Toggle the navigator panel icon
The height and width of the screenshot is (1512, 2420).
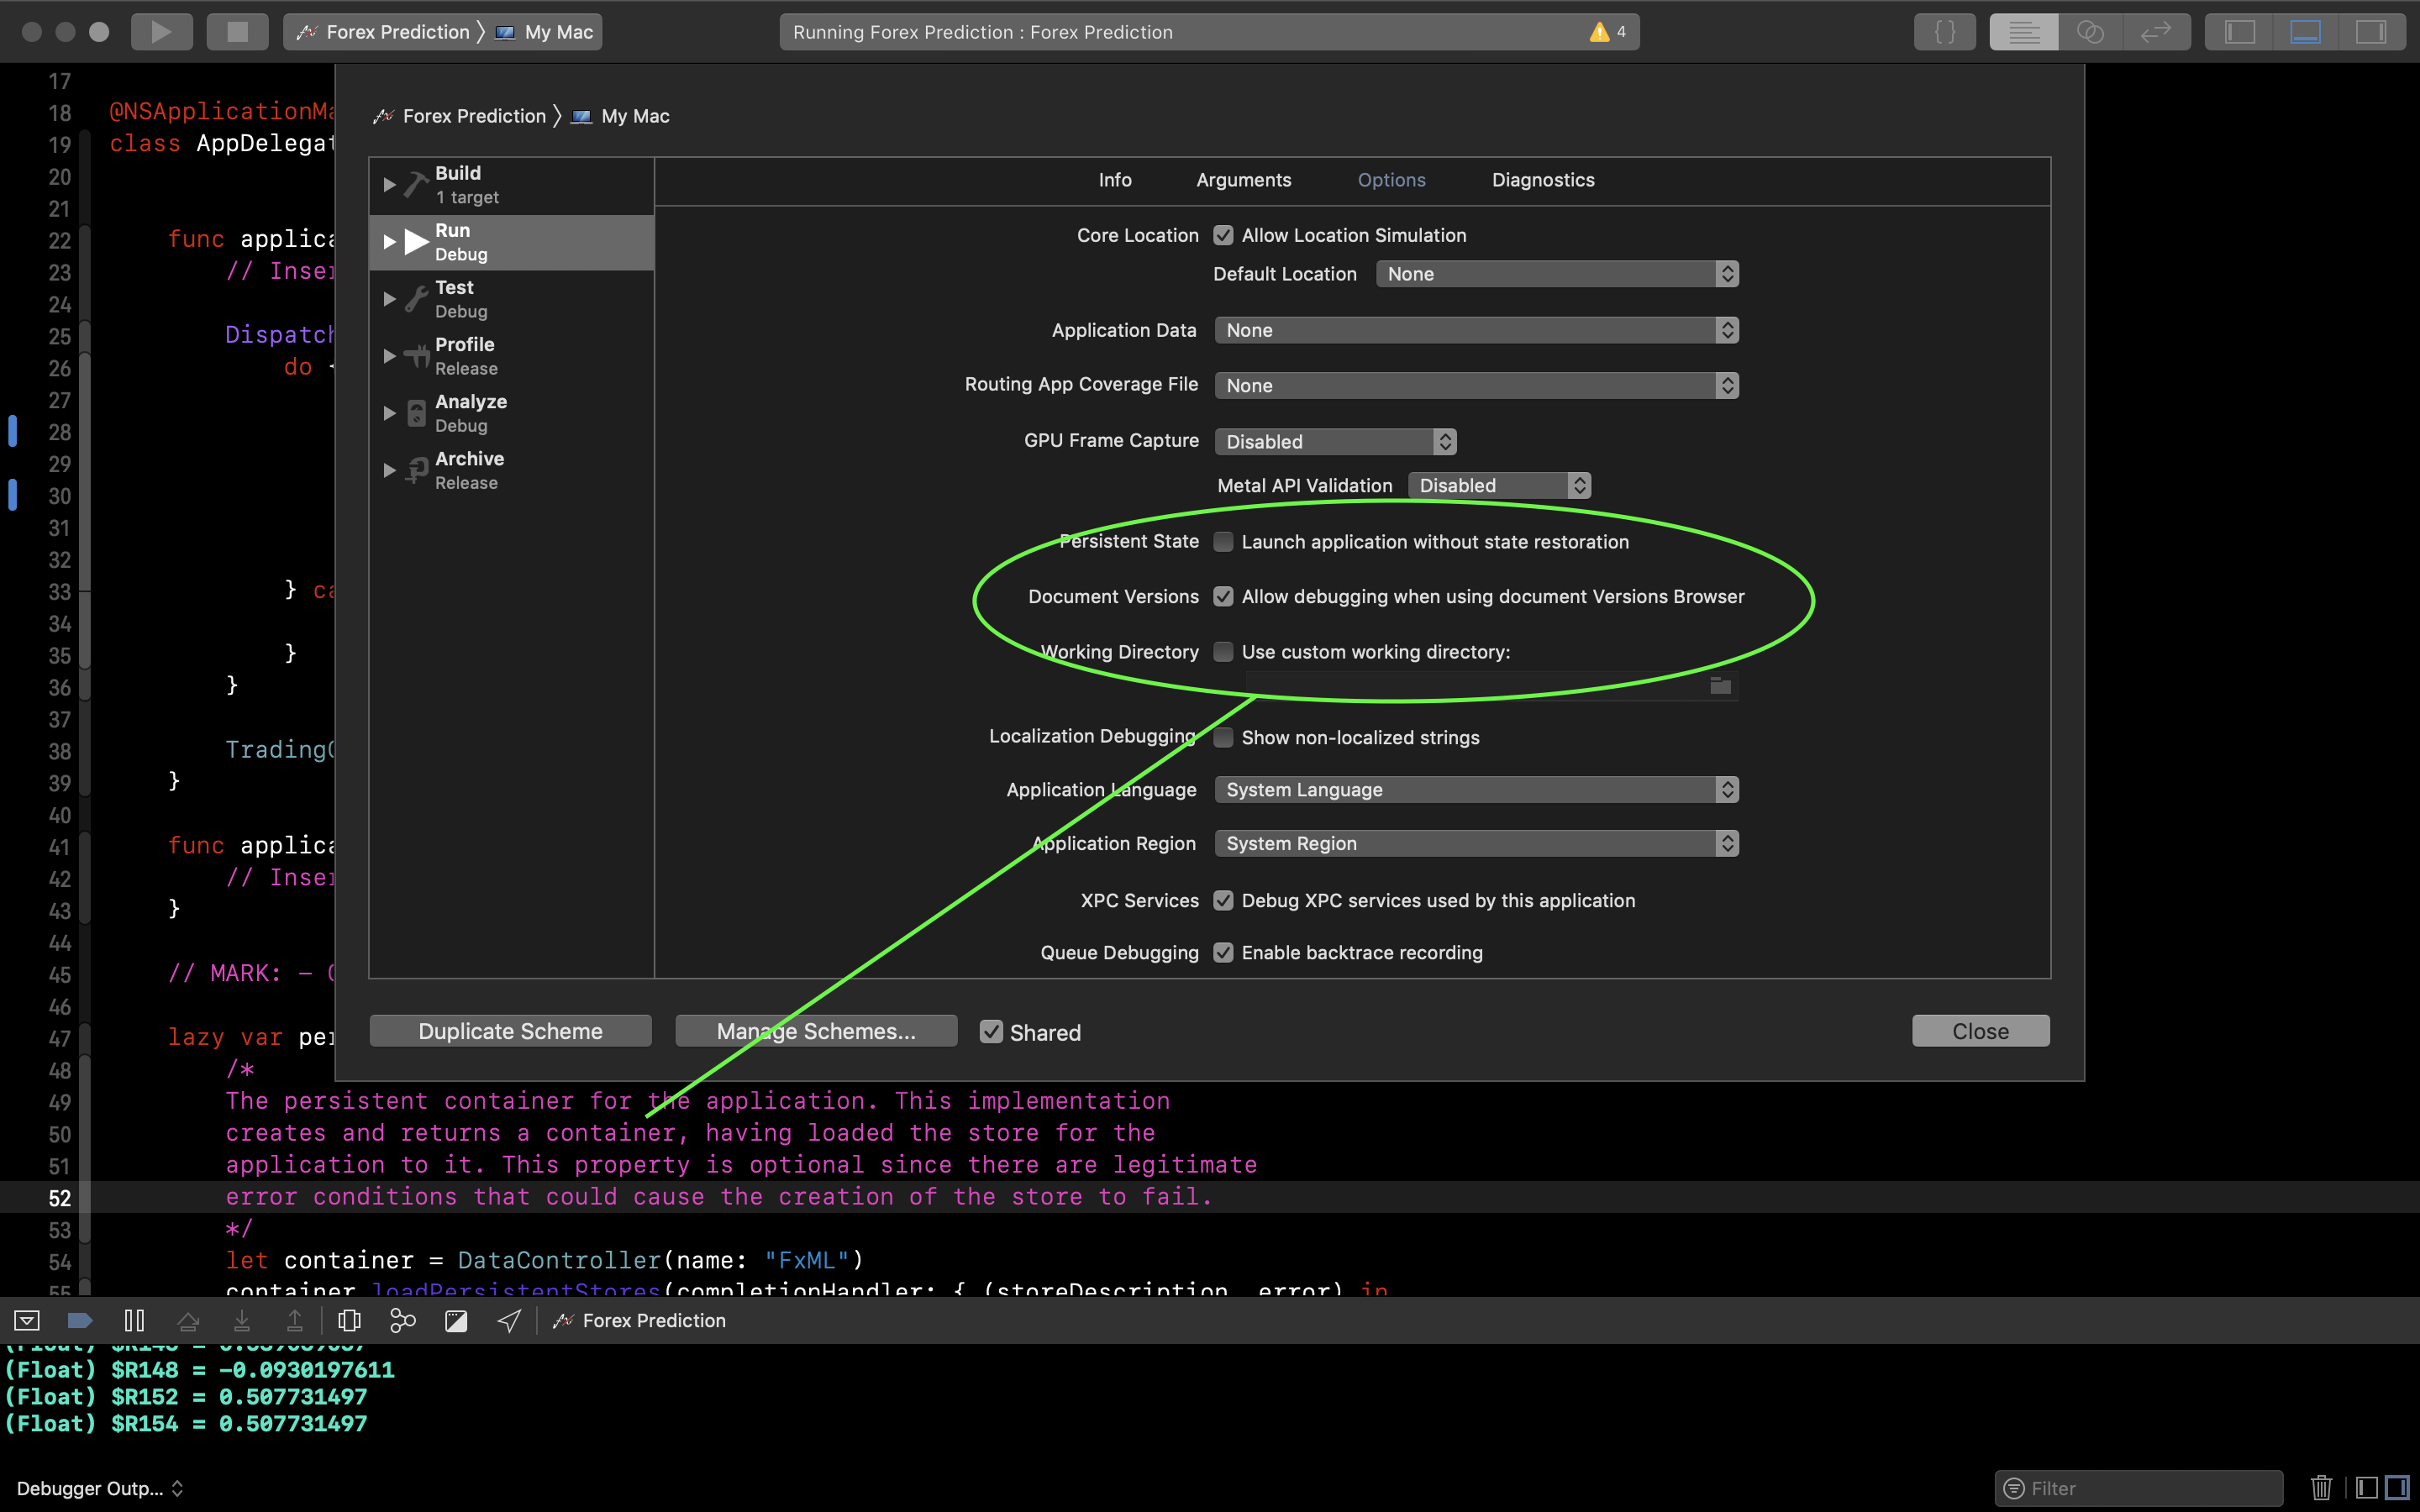[2239, 32]
